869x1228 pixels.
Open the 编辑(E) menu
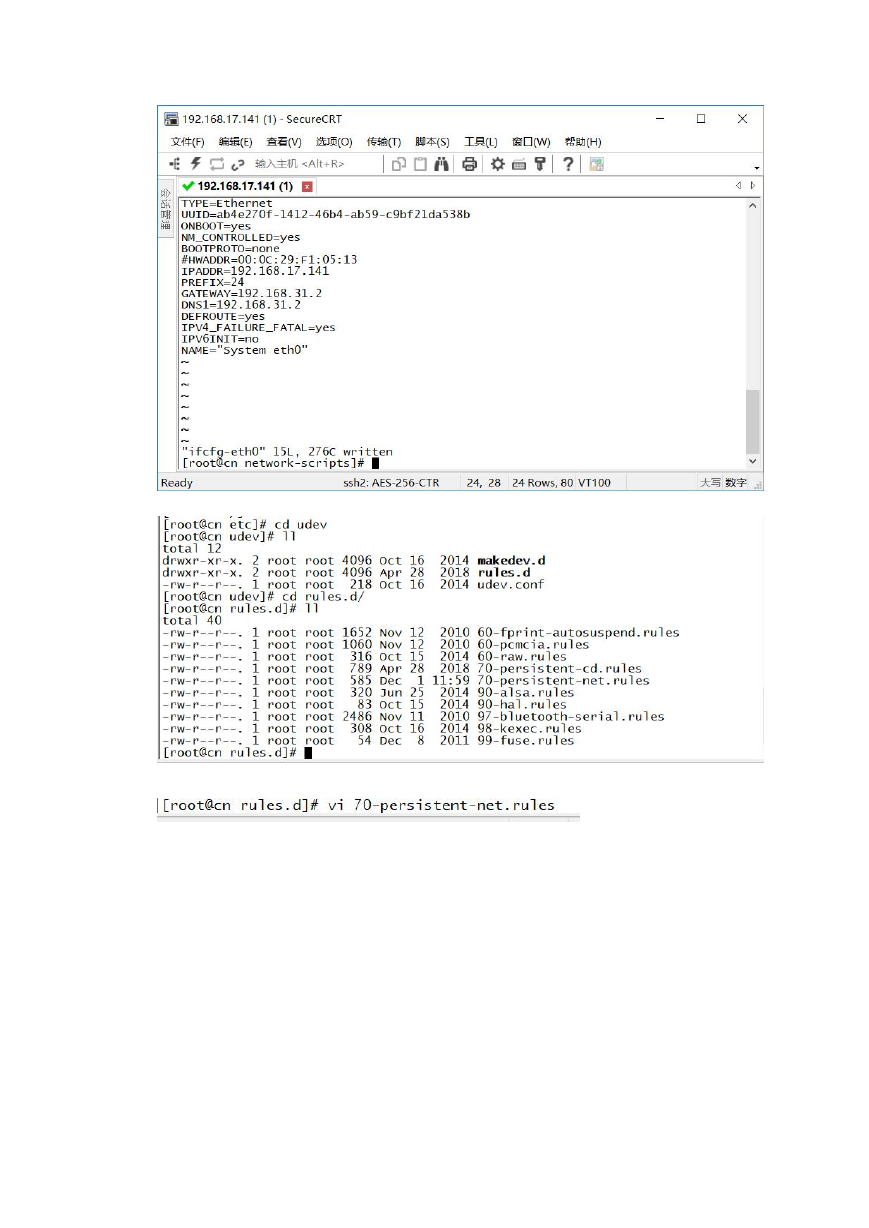pos(236,142)
